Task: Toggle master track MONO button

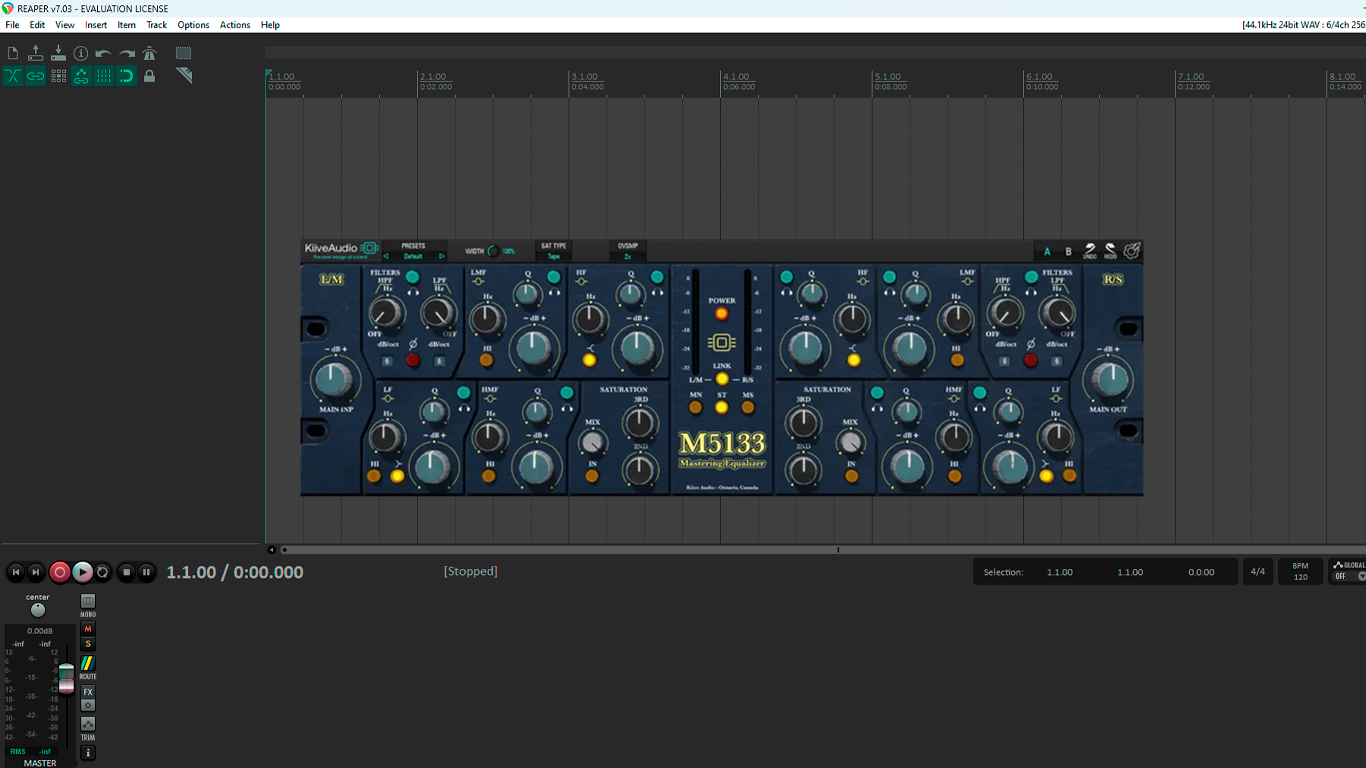Action: [x=88, y=601]
